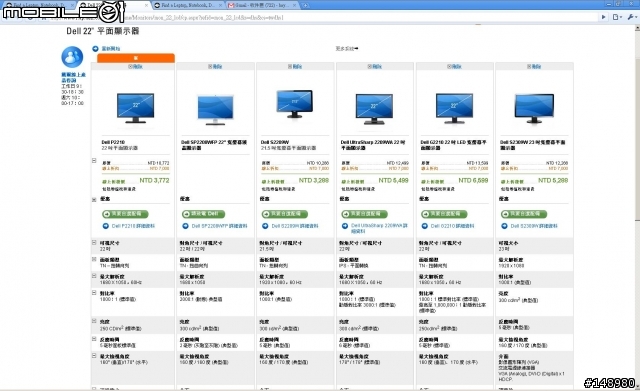Open the page menu icon beside the wrench

click(x=617, y=17)
